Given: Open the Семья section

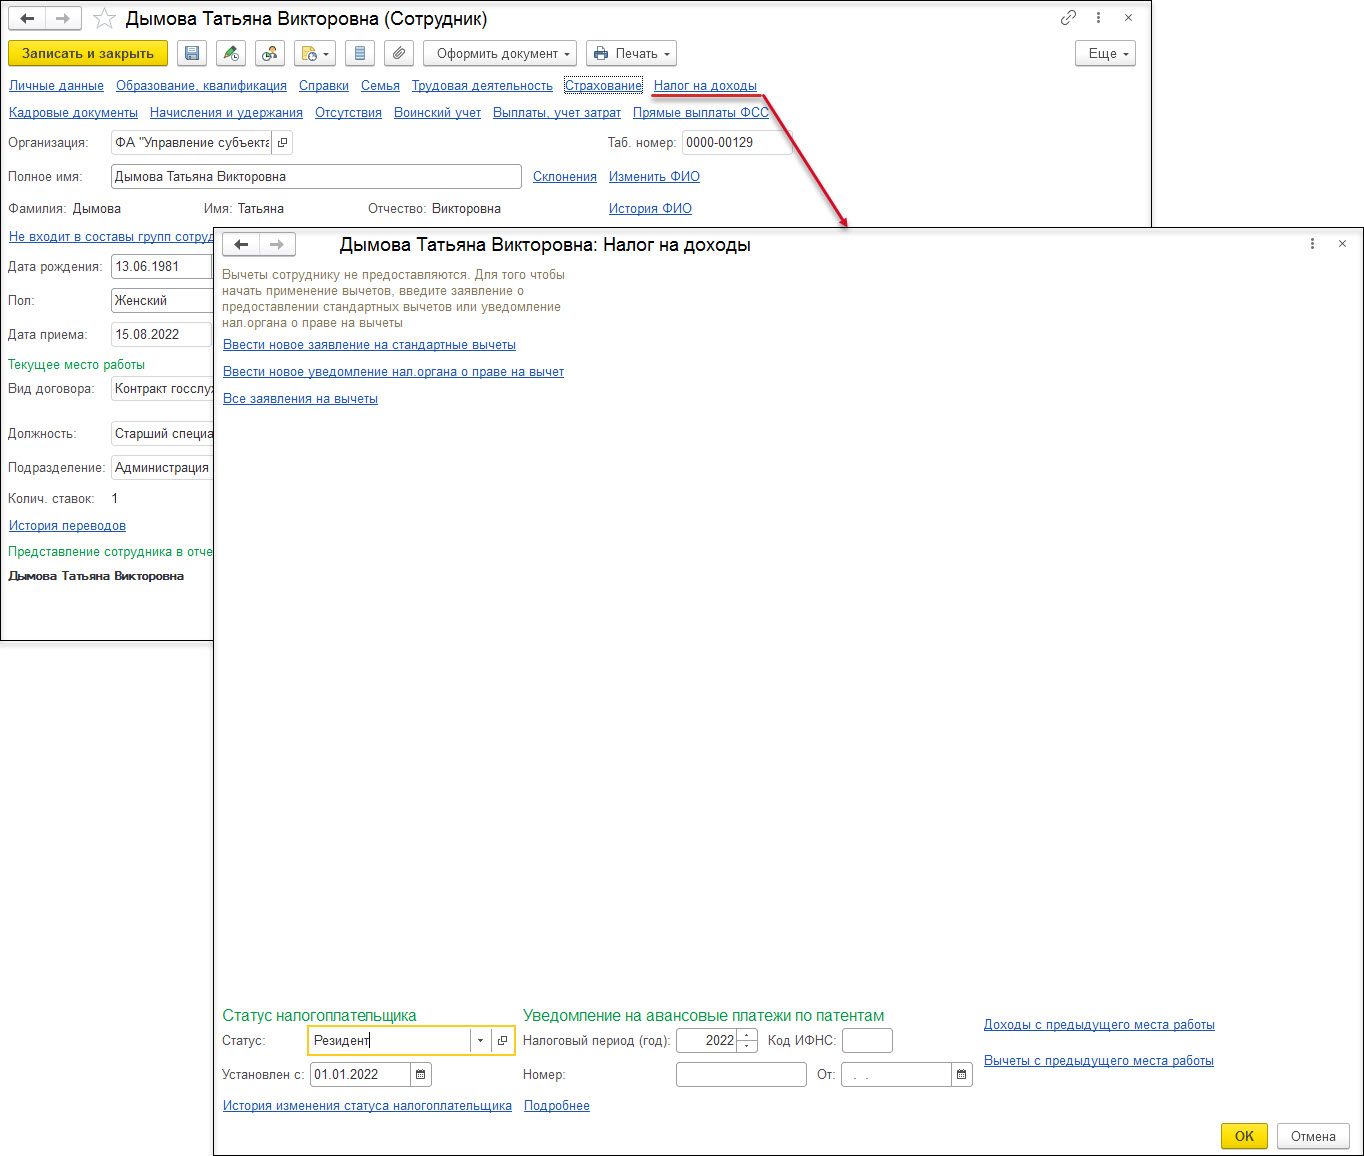Looking at the screenshot, I should pyautogui.click(x=380, y=86).
